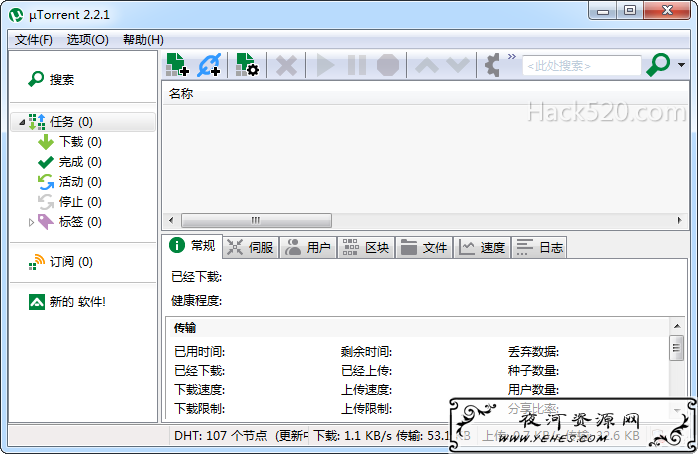This screenshot has height=454, width=698.
Task: Open the 选项(O) menu
Action: (88, 40)
